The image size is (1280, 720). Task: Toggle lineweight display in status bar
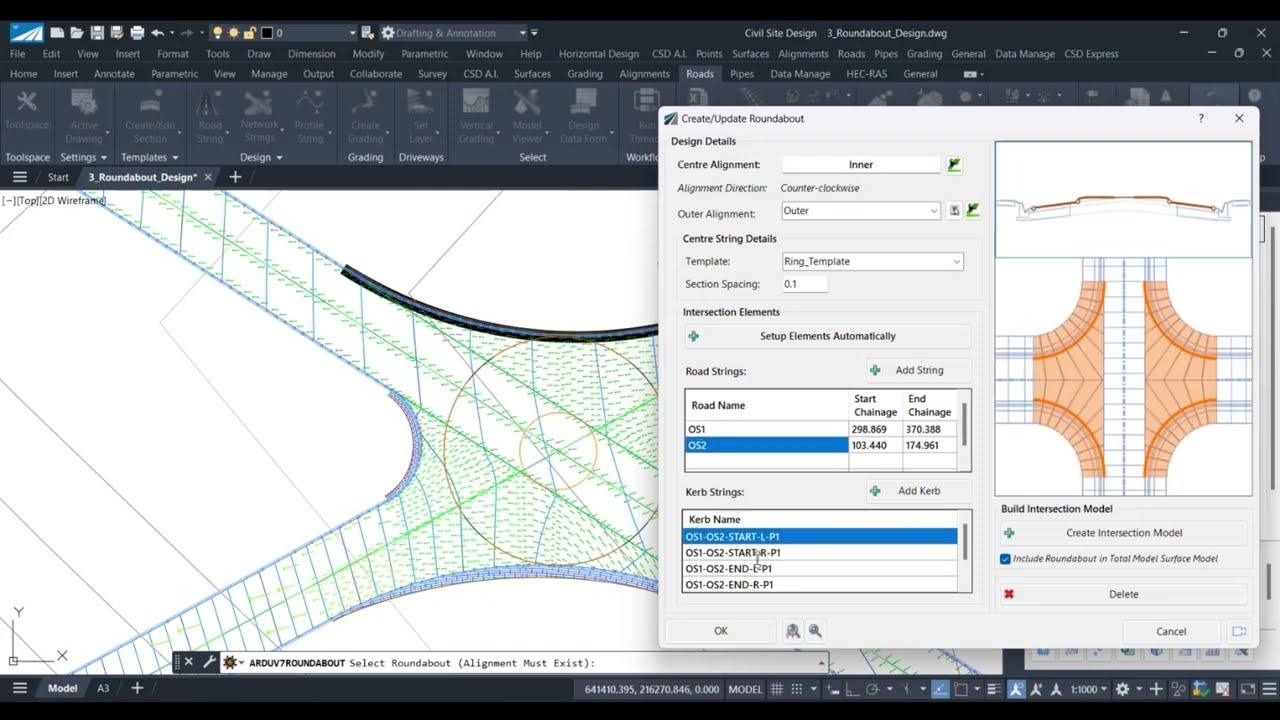pos(994,689)
